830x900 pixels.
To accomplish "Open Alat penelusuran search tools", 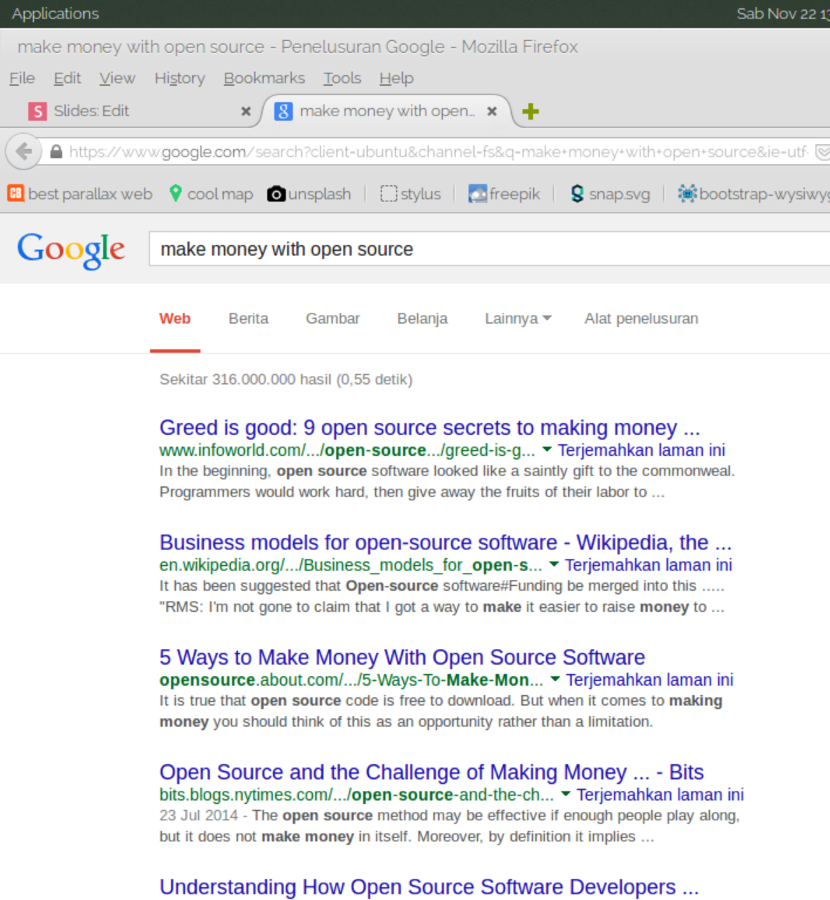I will click(641, 319).
